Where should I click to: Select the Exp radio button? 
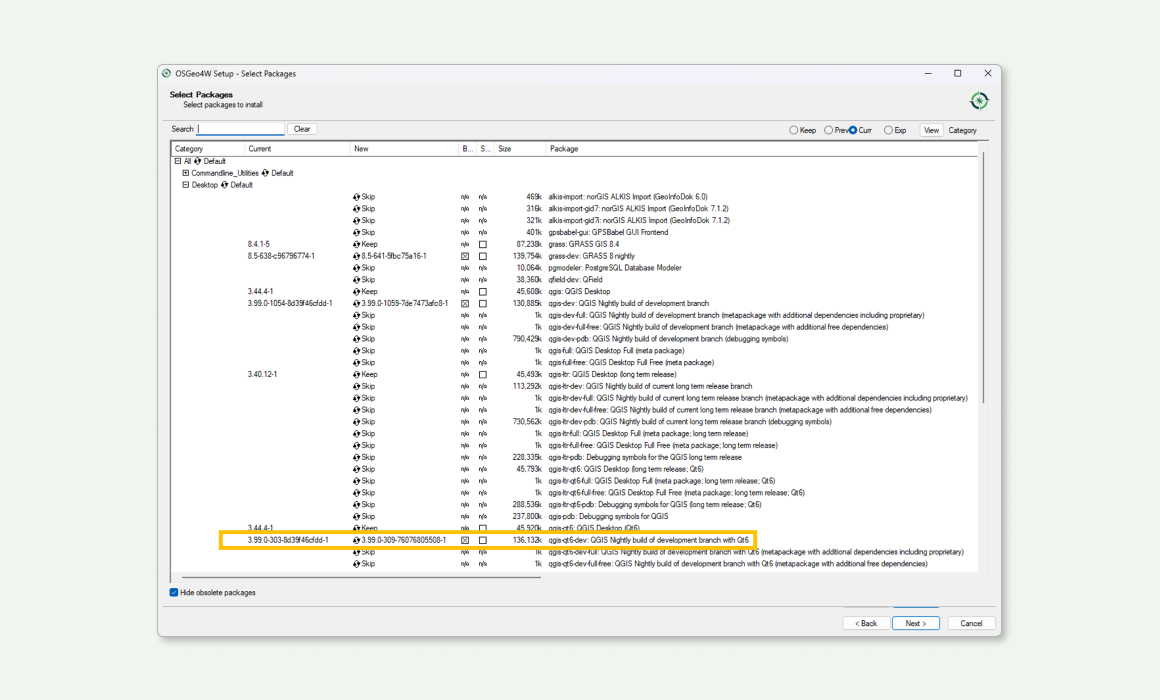point(888,130)
